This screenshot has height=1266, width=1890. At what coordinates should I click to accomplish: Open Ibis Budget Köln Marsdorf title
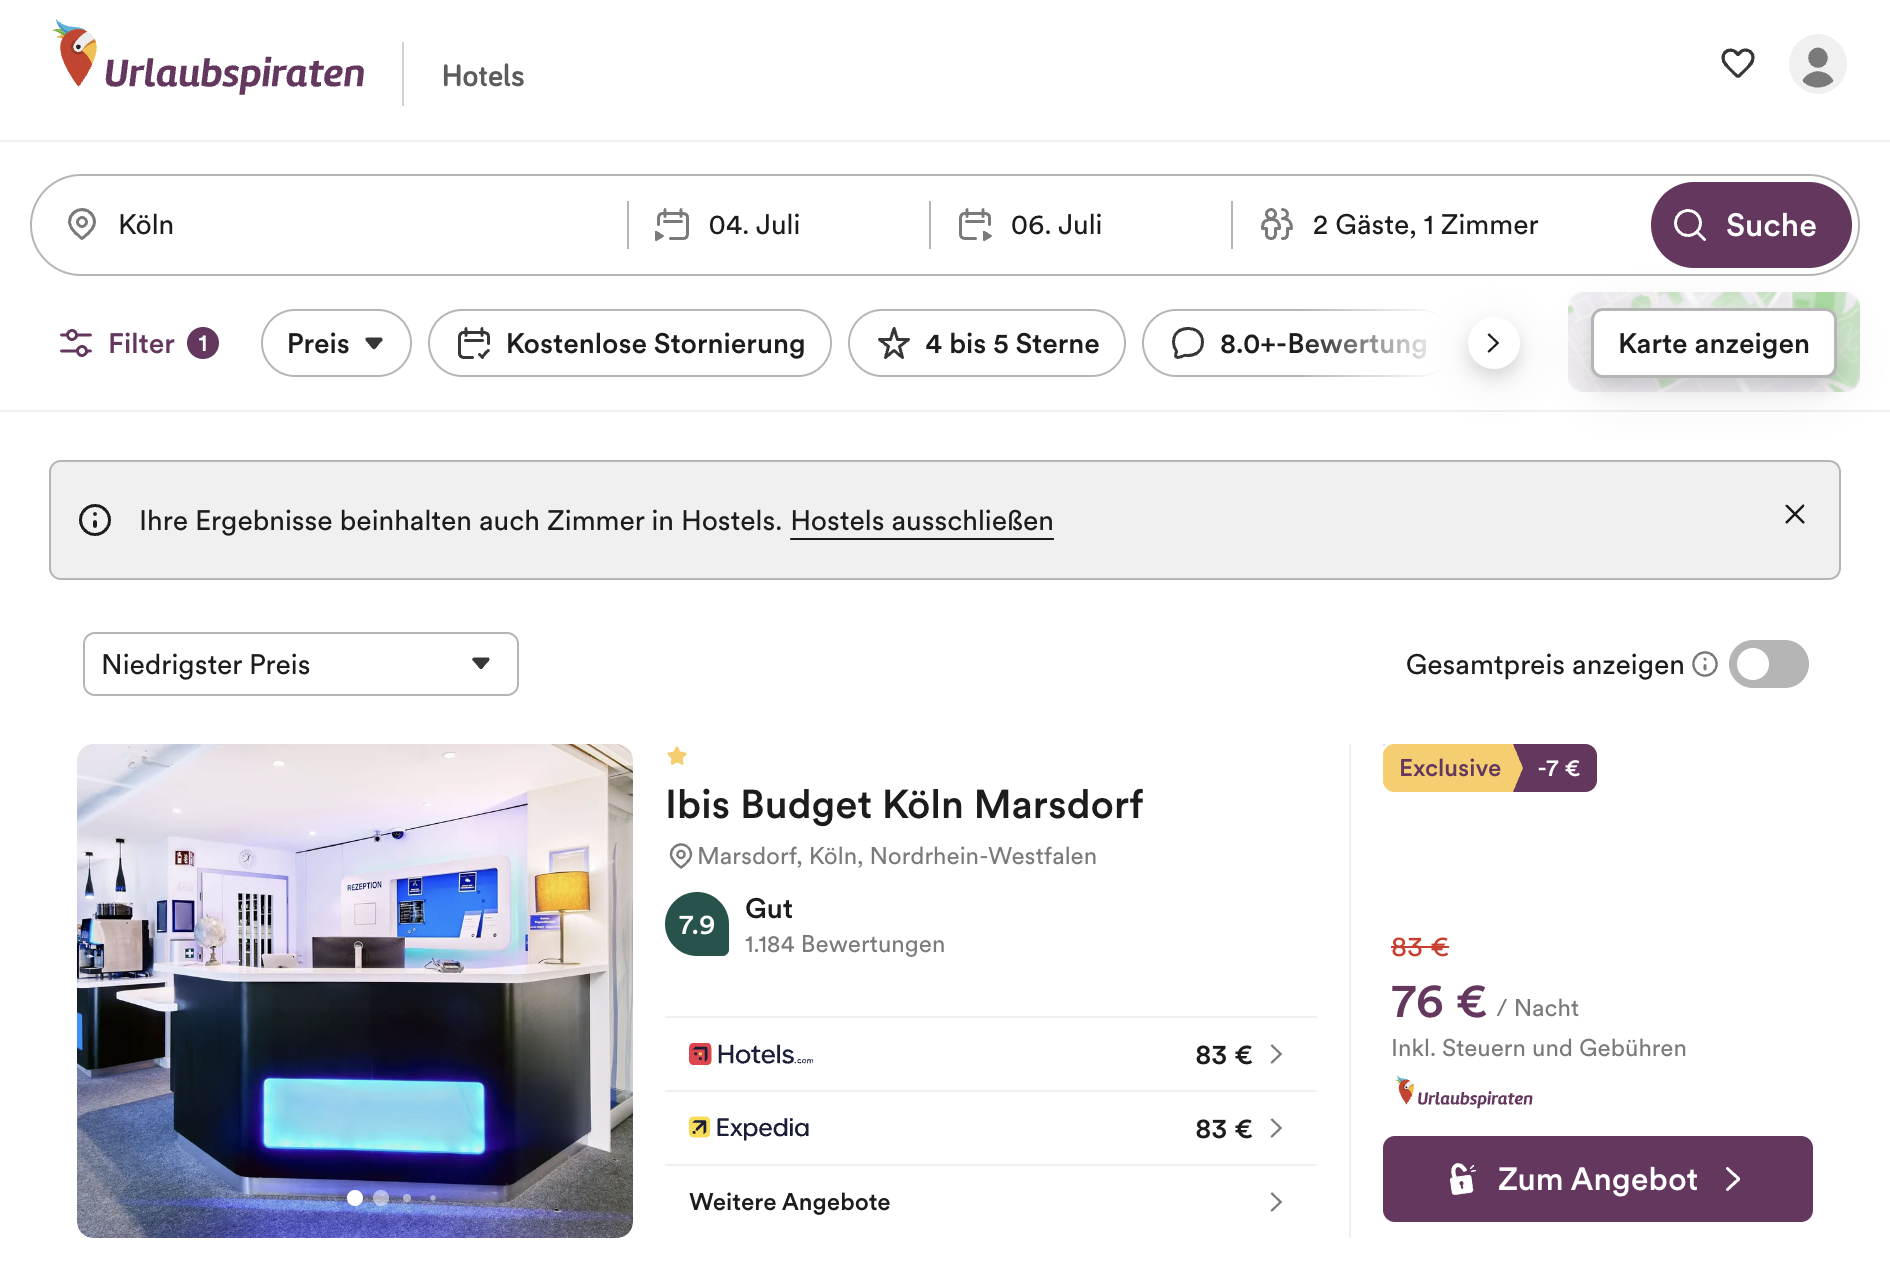click(x=904, y=804)
